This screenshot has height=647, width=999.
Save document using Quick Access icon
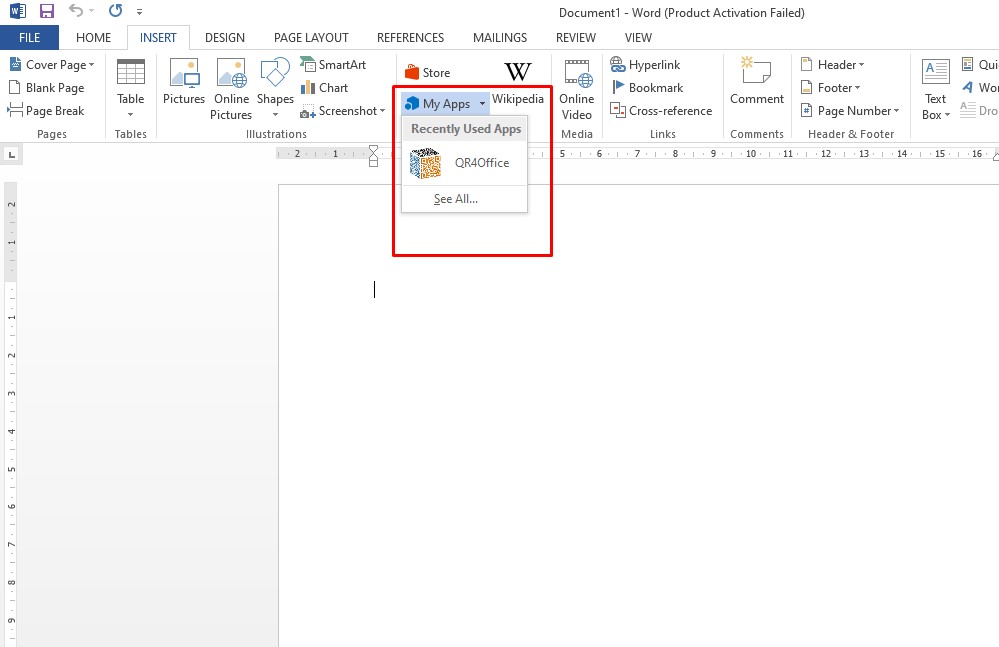coord(46,12)
